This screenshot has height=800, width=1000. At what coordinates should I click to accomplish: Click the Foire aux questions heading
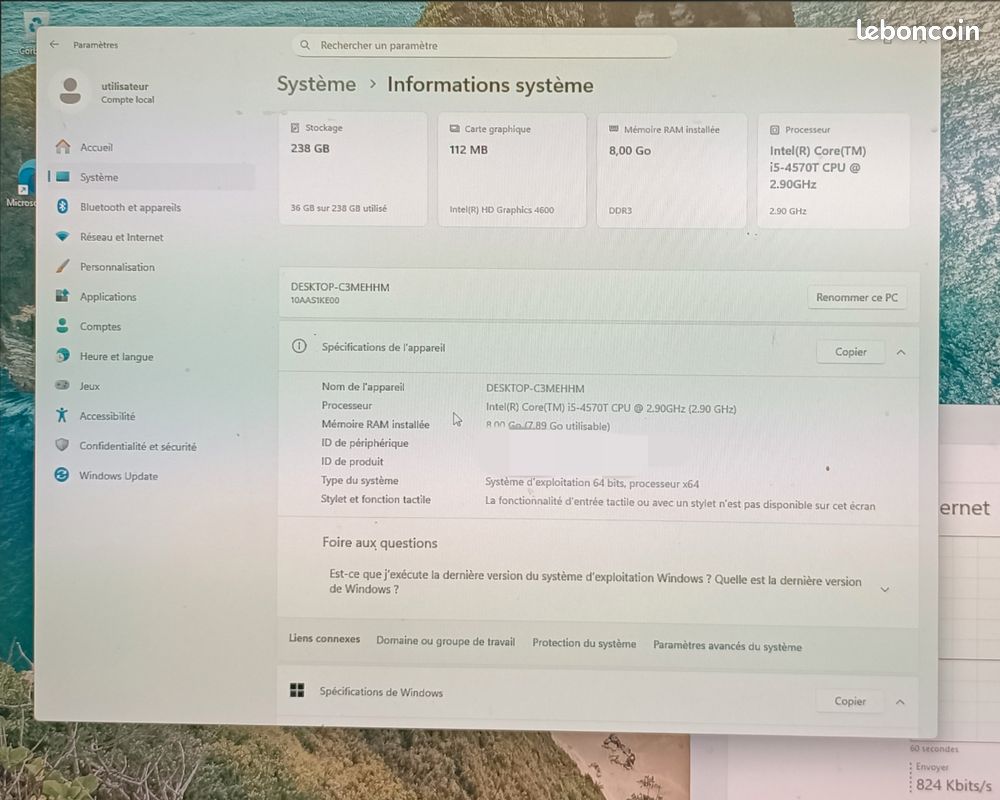[379, 543]
